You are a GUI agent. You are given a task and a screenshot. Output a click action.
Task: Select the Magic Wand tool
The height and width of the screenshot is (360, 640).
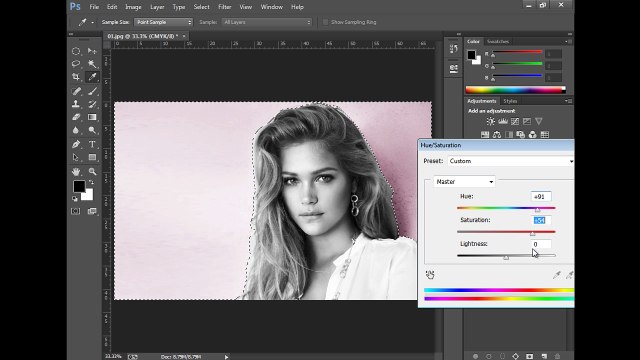(x=92, y=64)
